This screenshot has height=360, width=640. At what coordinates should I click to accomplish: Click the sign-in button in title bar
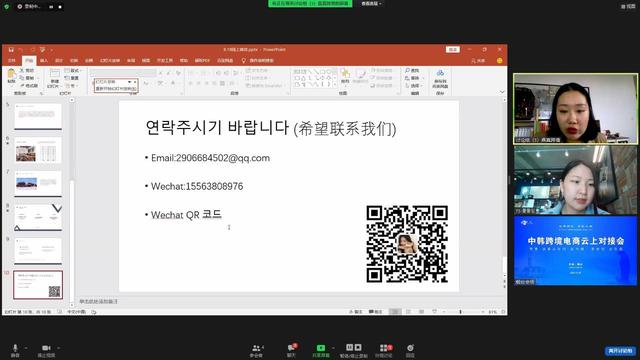(453, 49)
